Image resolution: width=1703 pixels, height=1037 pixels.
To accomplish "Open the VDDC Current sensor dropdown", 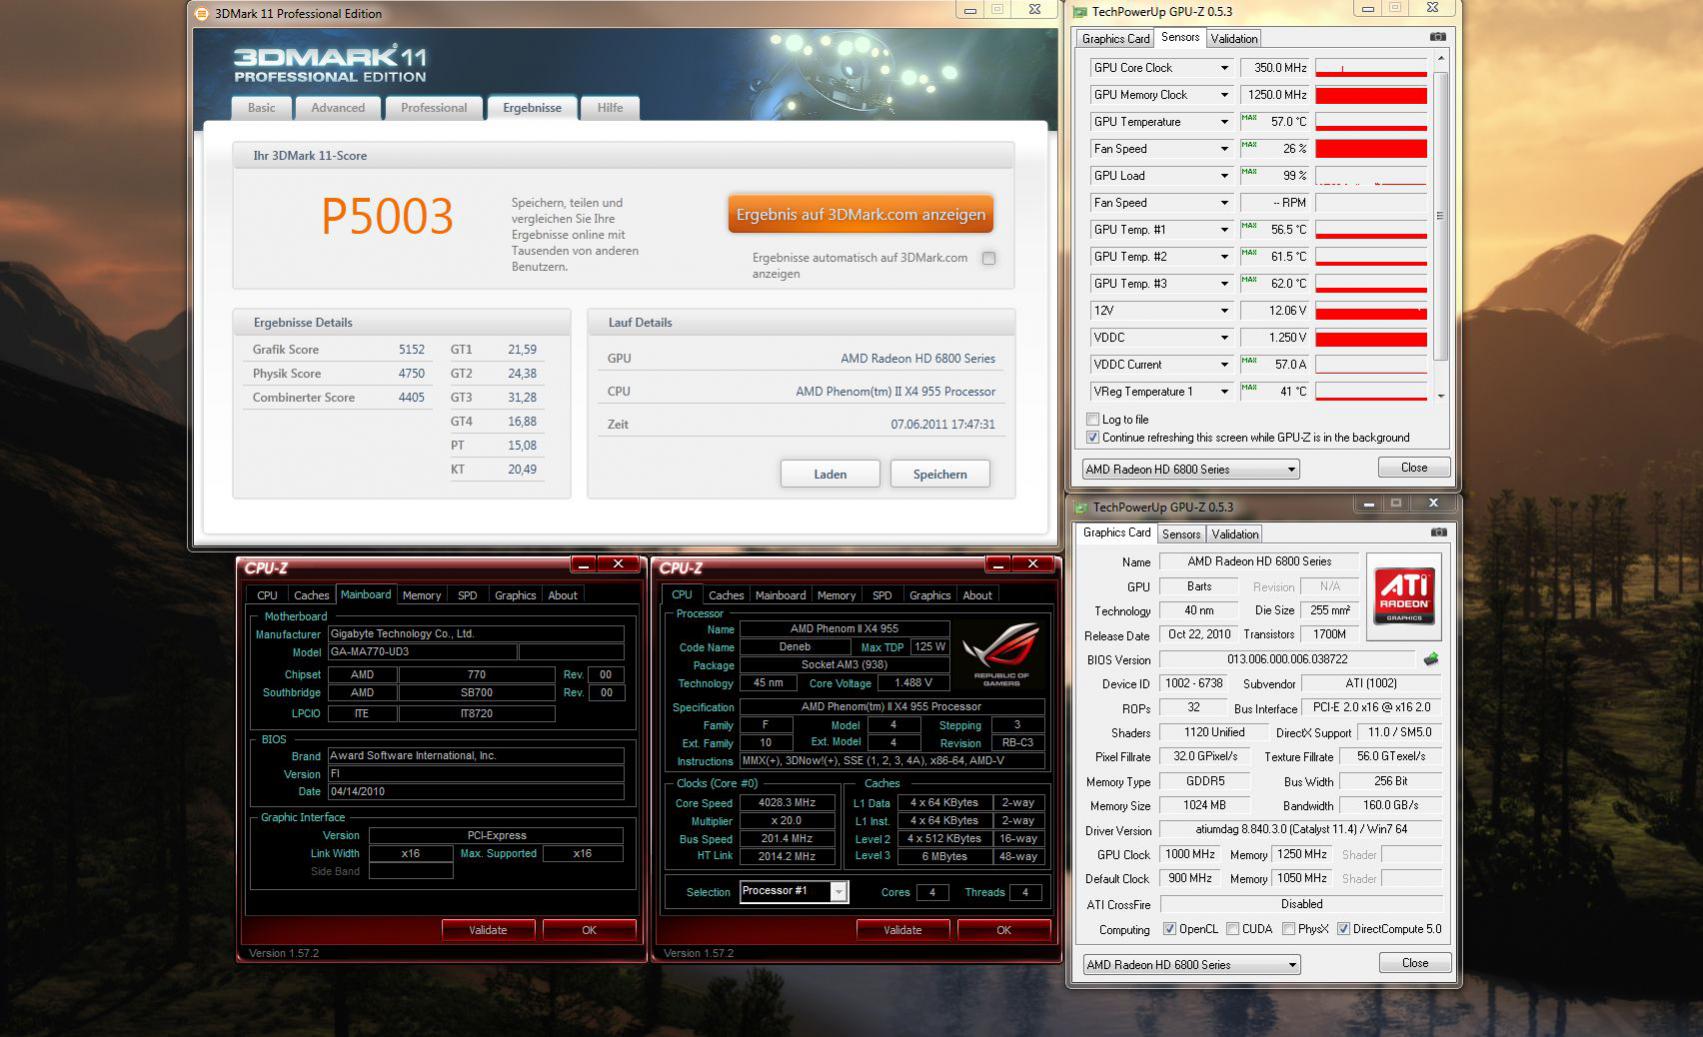I will point(1224,365).
